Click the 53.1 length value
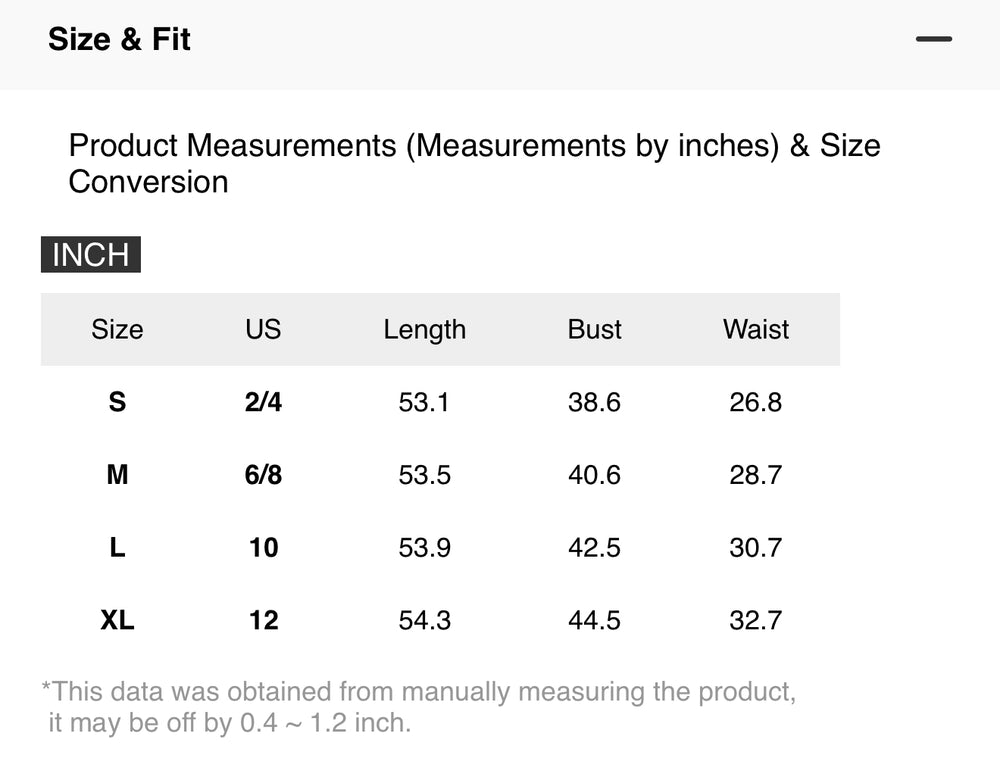Viewport: 1000px width, 774px height. click(x=424, y=402)
